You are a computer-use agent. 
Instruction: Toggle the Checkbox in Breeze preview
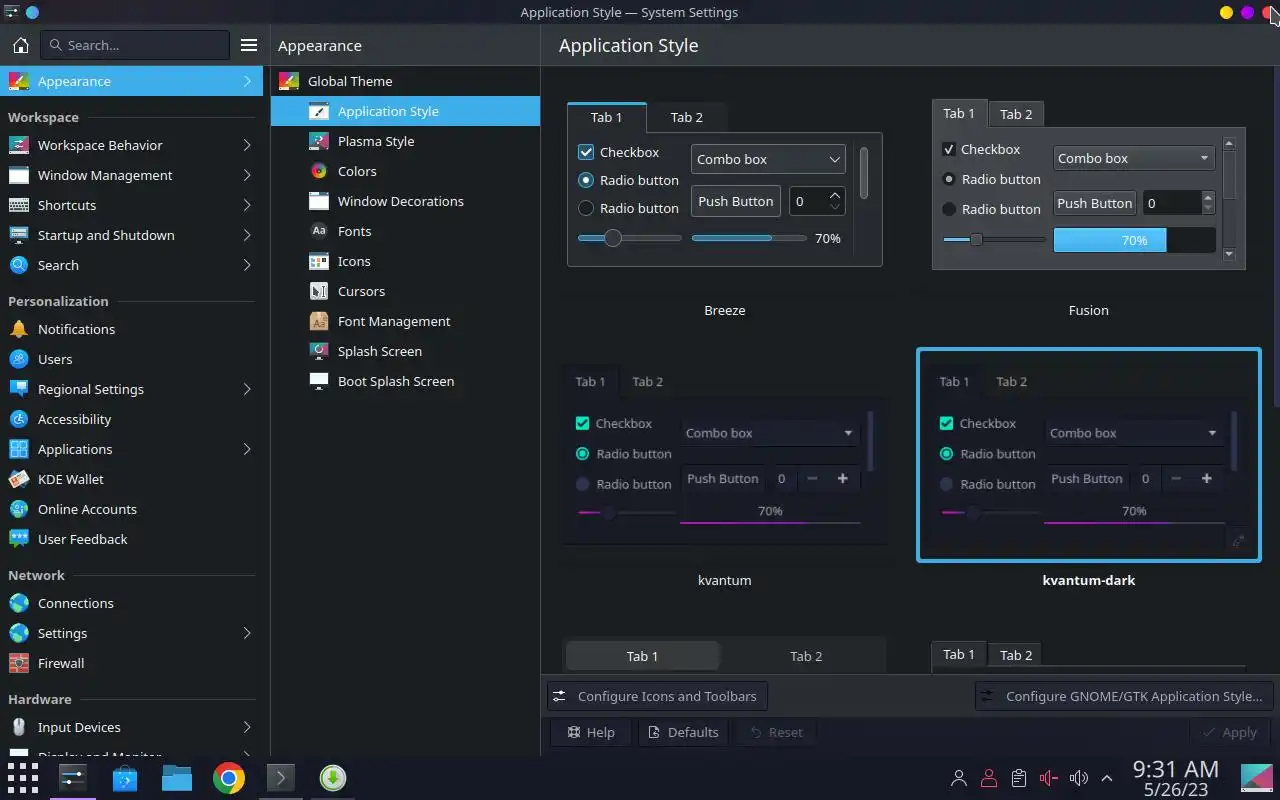point(586,152)
